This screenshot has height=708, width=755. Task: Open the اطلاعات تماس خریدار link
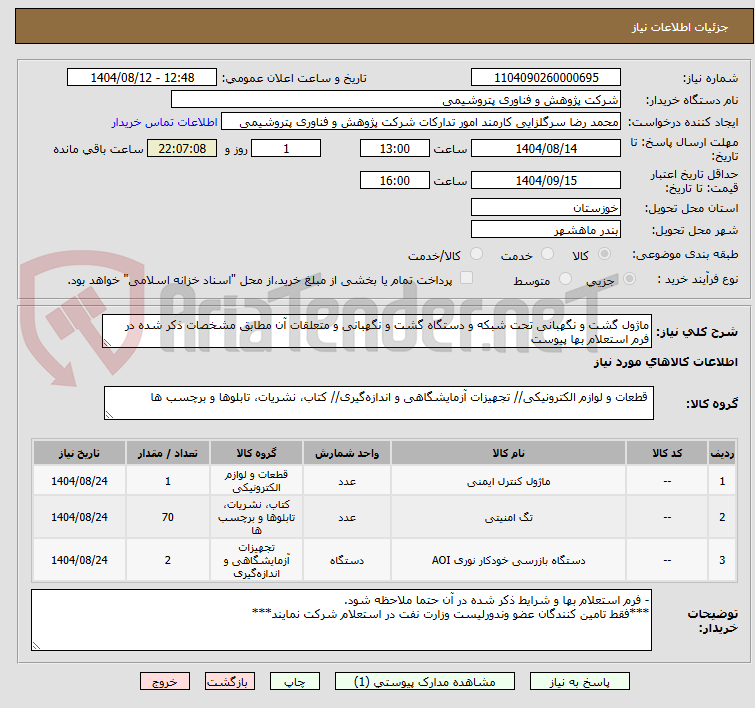click(157, 122)
